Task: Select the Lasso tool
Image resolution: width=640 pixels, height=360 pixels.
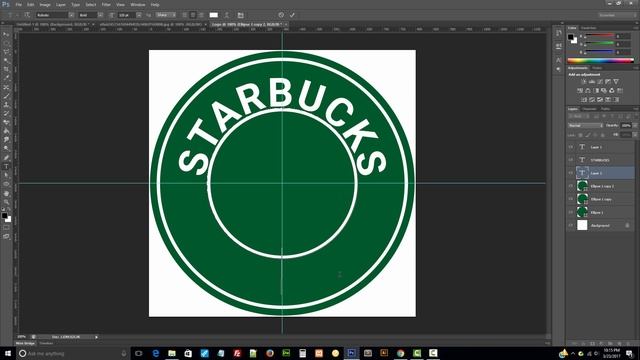Action: 6,52
